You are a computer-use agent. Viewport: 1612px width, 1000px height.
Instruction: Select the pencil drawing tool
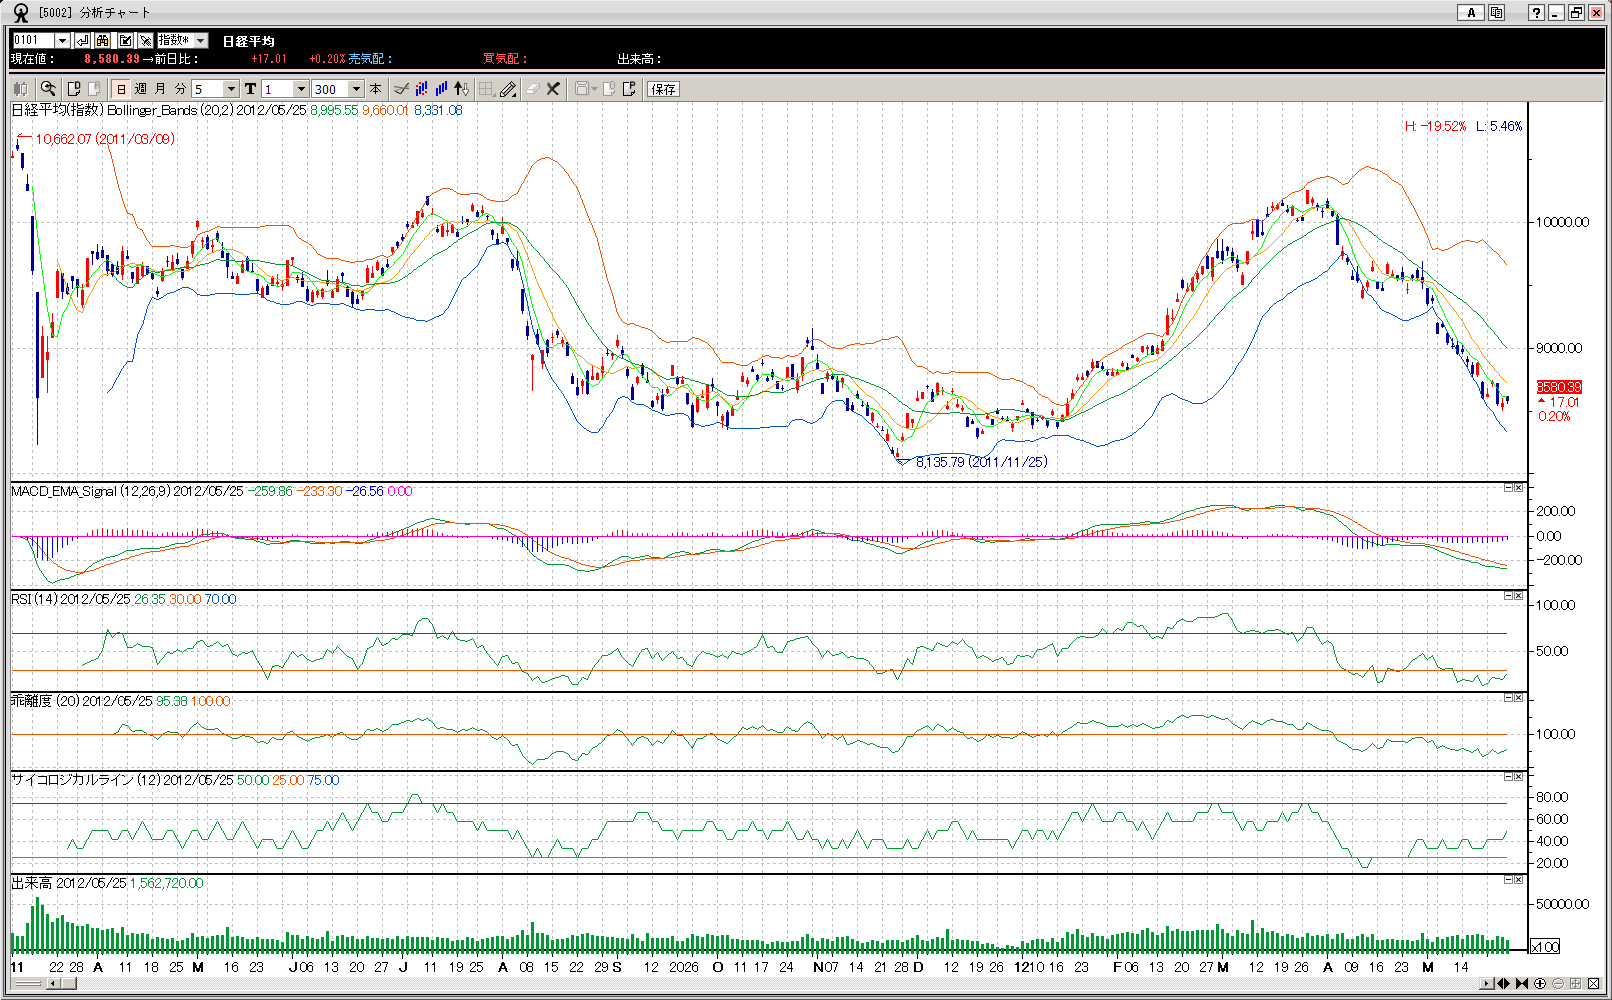click(508, 89)
